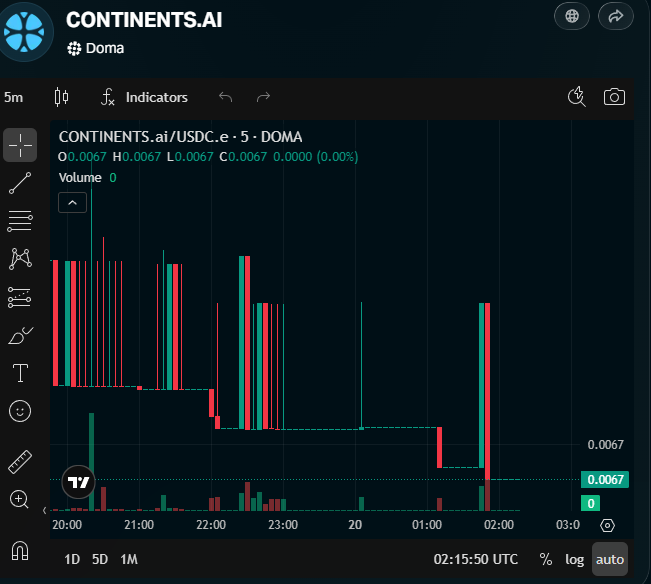Click the redo arrow

click(x=263, y=97)
